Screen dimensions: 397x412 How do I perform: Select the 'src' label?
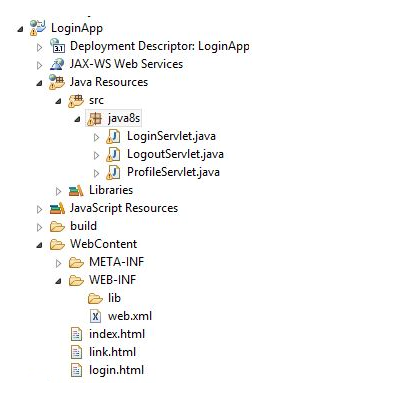96,101
